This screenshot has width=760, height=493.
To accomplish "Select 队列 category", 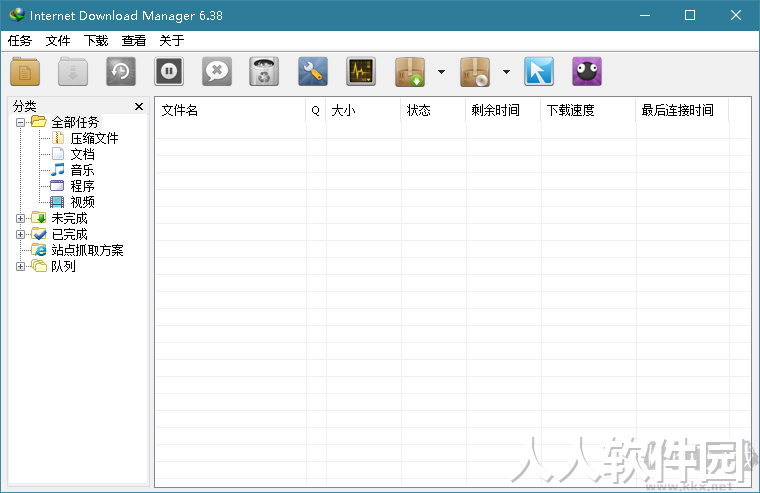I will pyautogui.click(x=63, y=266).
